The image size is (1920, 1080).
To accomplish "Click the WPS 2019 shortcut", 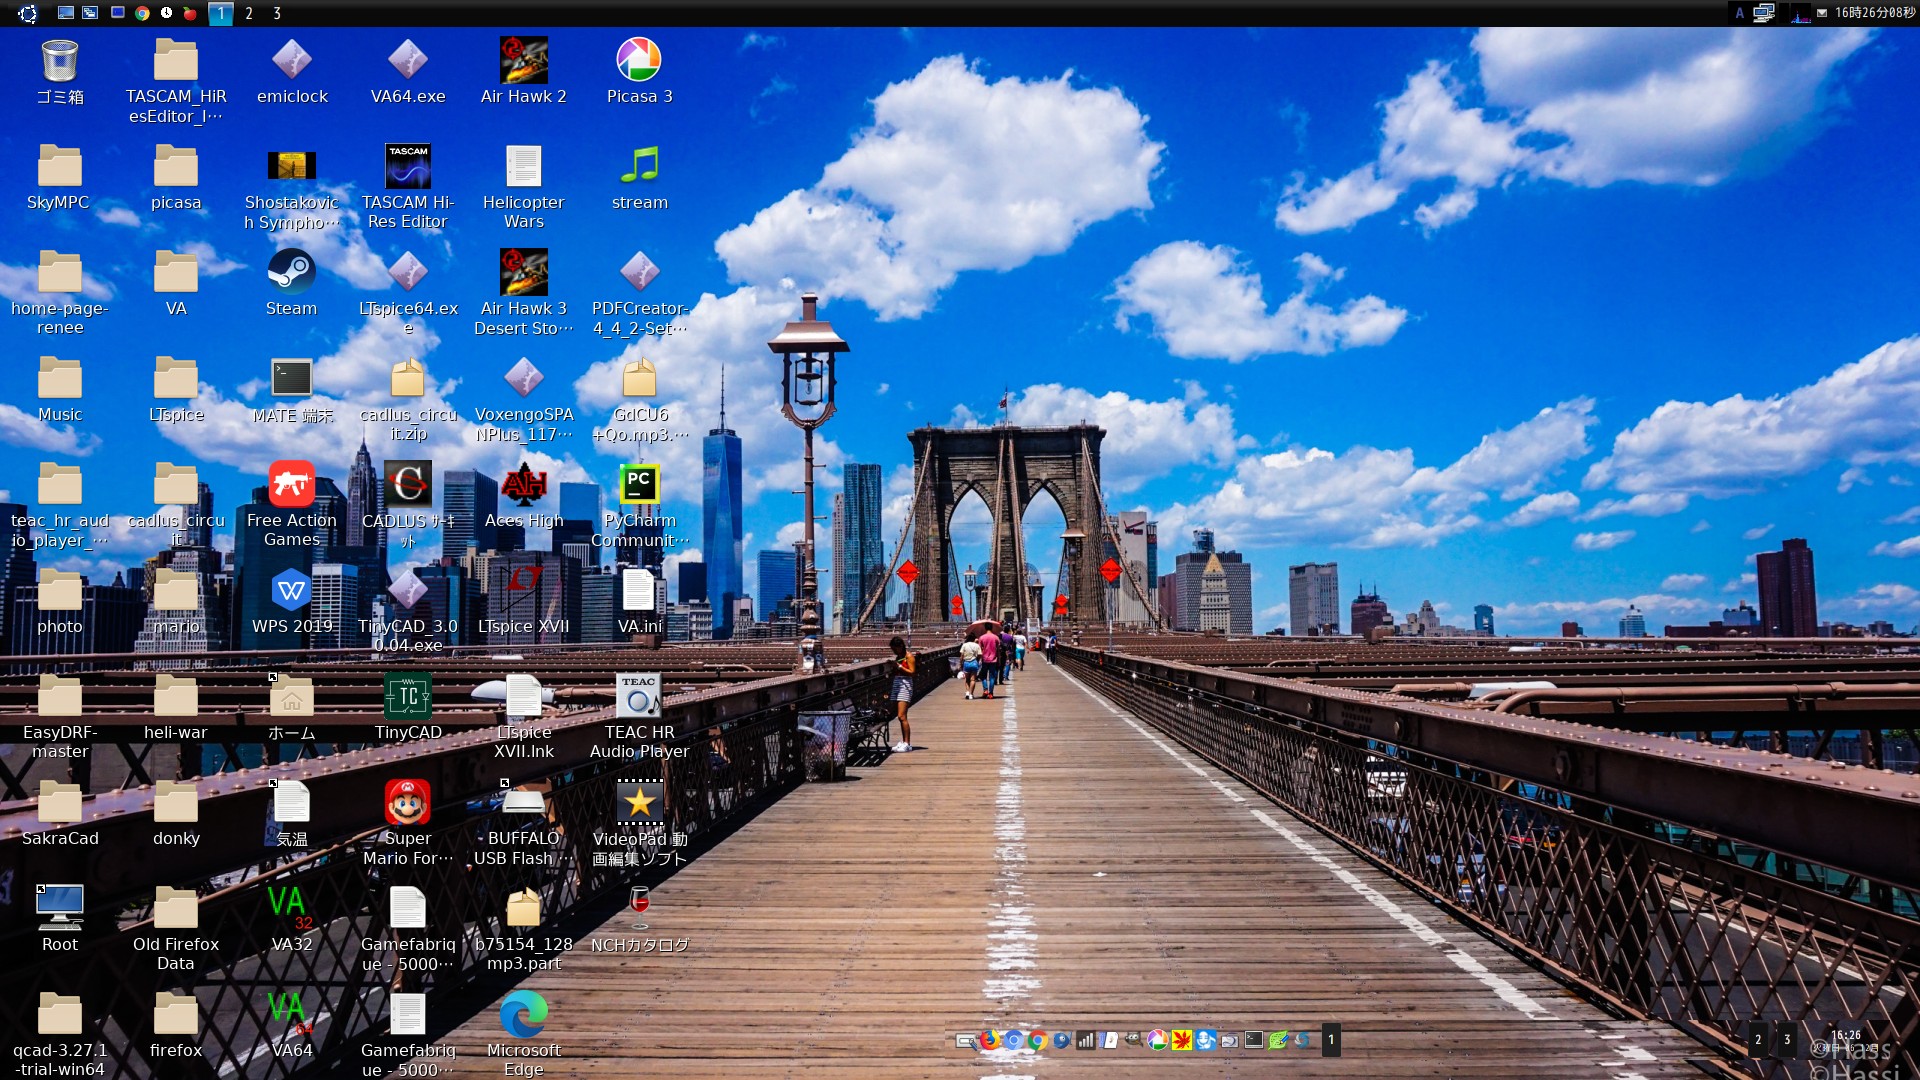I will [x=291, y=591].
